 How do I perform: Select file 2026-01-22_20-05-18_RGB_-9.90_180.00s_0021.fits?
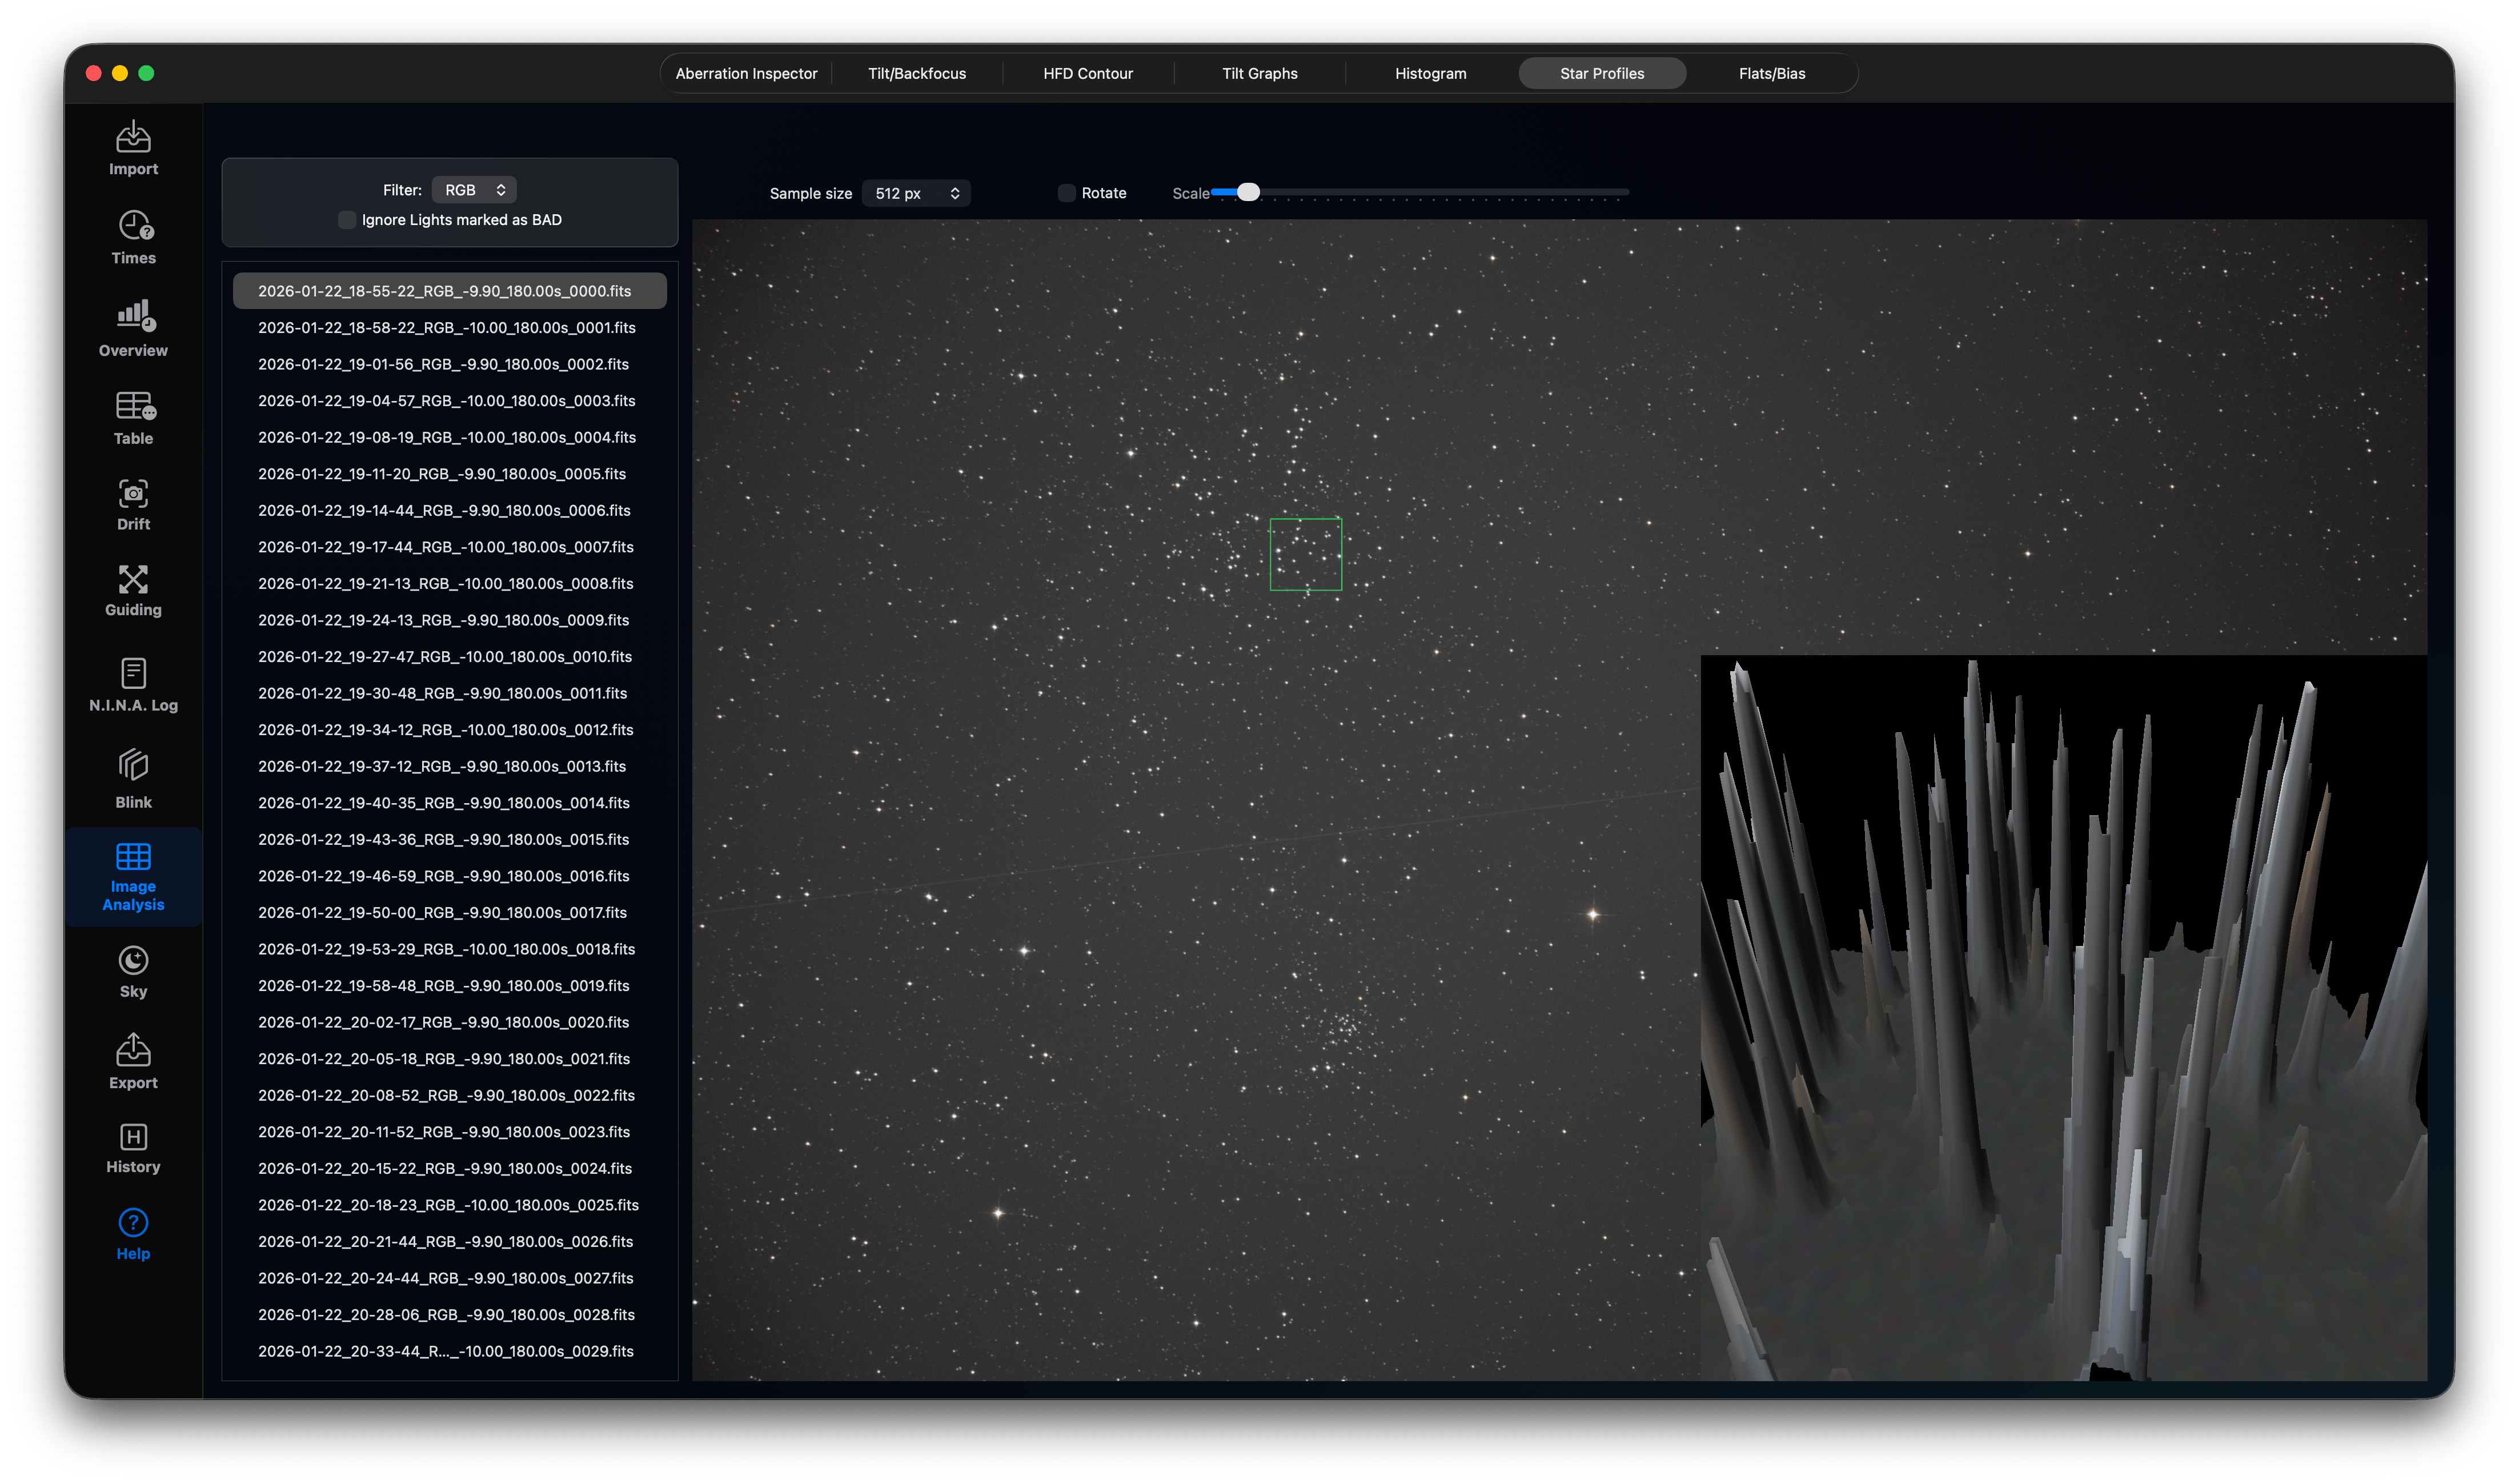click(x=449, y=1059)
